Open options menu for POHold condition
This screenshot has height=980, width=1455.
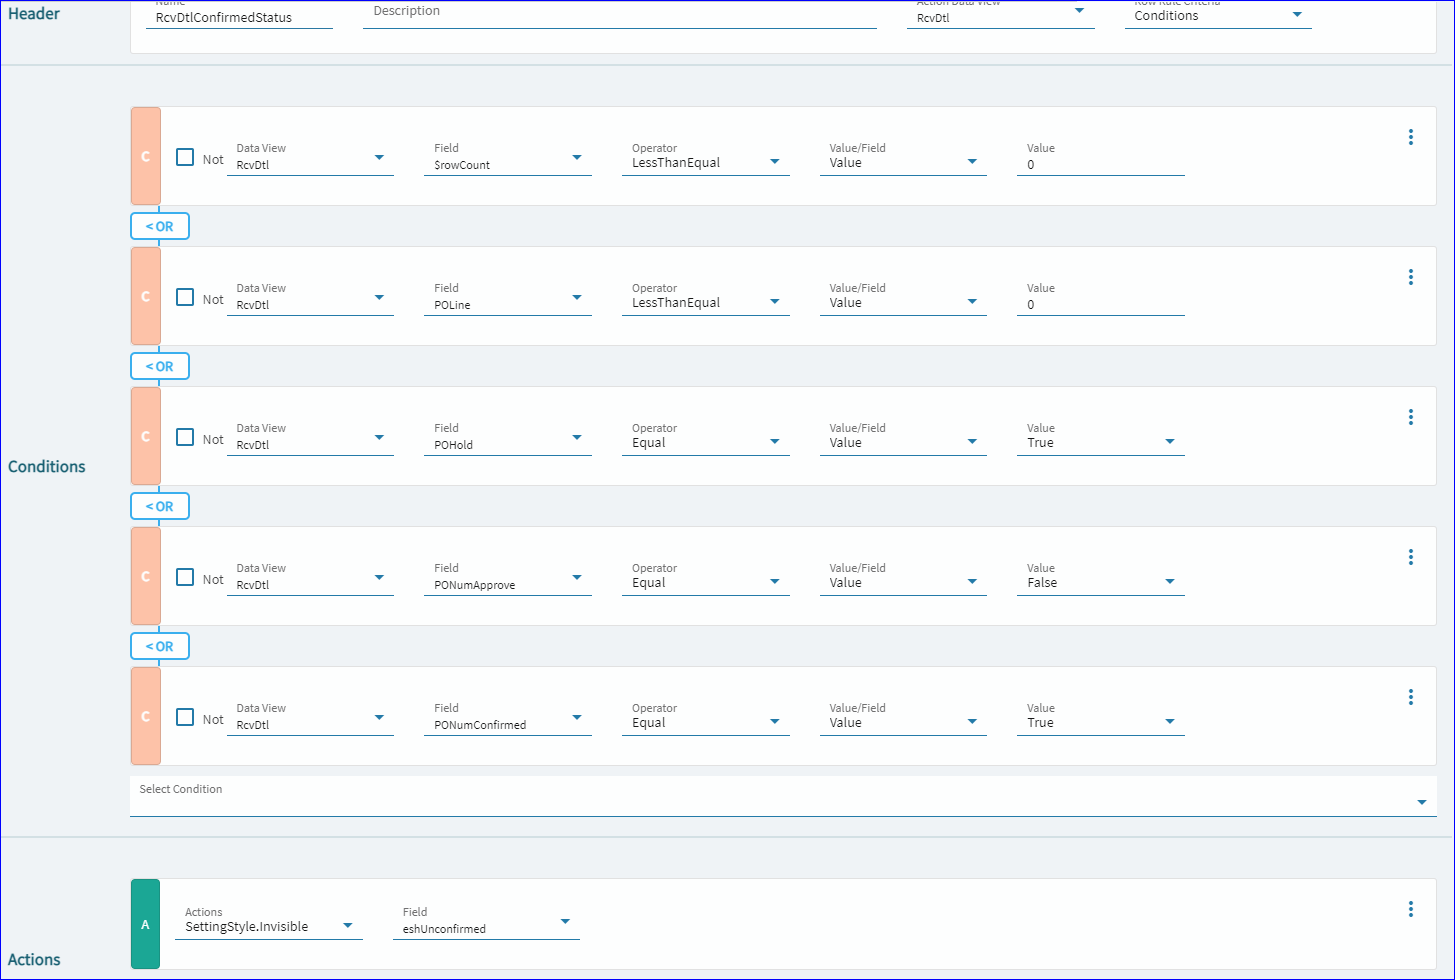(1410, 417)
